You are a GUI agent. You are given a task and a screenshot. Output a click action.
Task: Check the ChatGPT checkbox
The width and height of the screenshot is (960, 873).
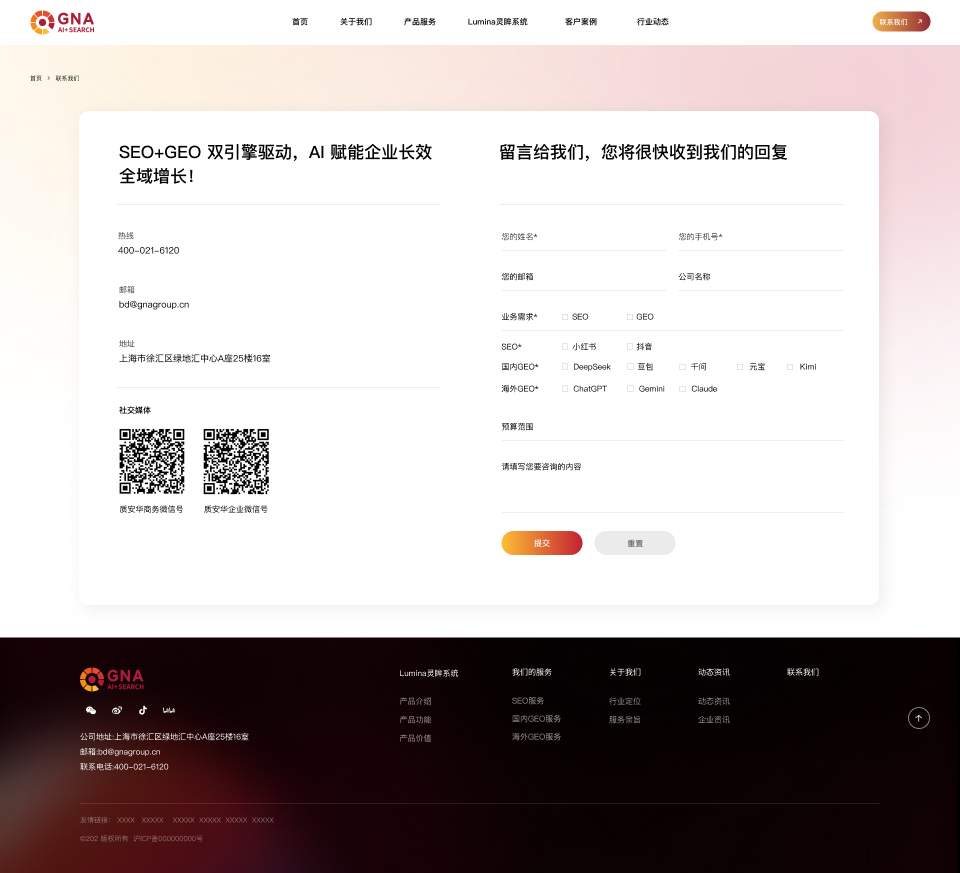pyautogui.click(x=565, y=389)
